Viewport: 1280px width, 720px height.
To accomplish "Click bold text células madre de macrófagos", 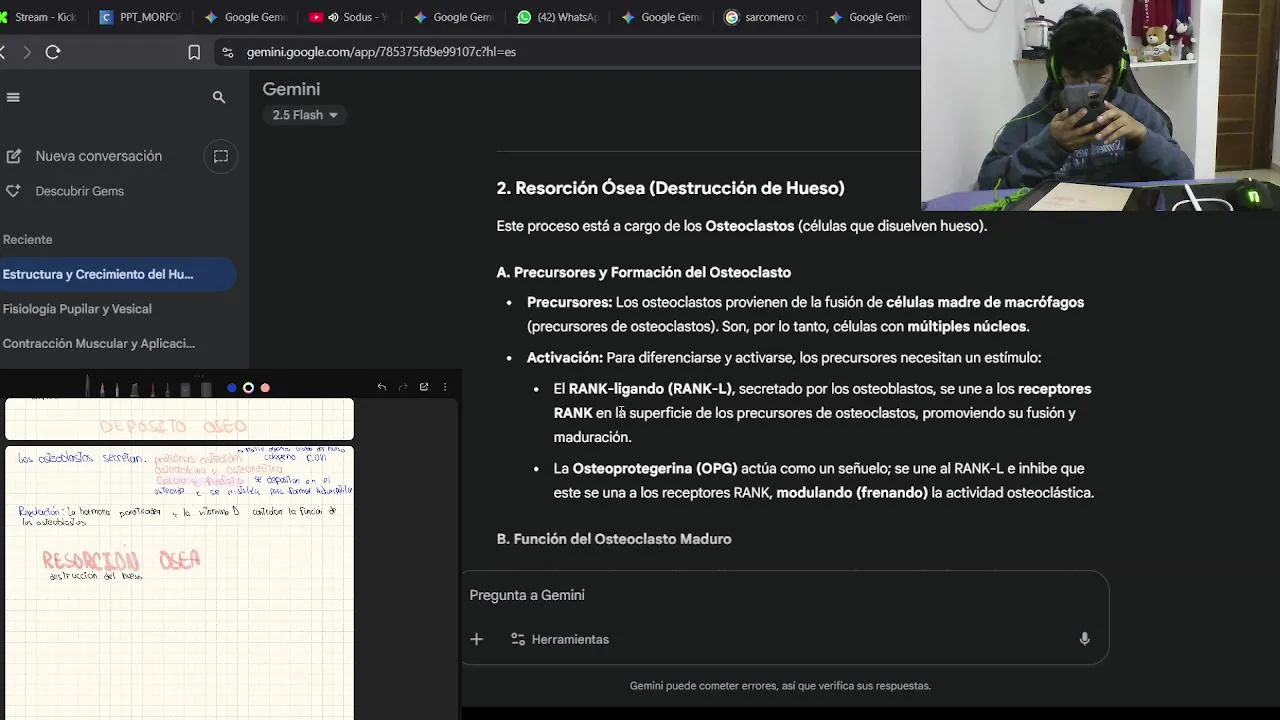I will click(x=985, y=302).
